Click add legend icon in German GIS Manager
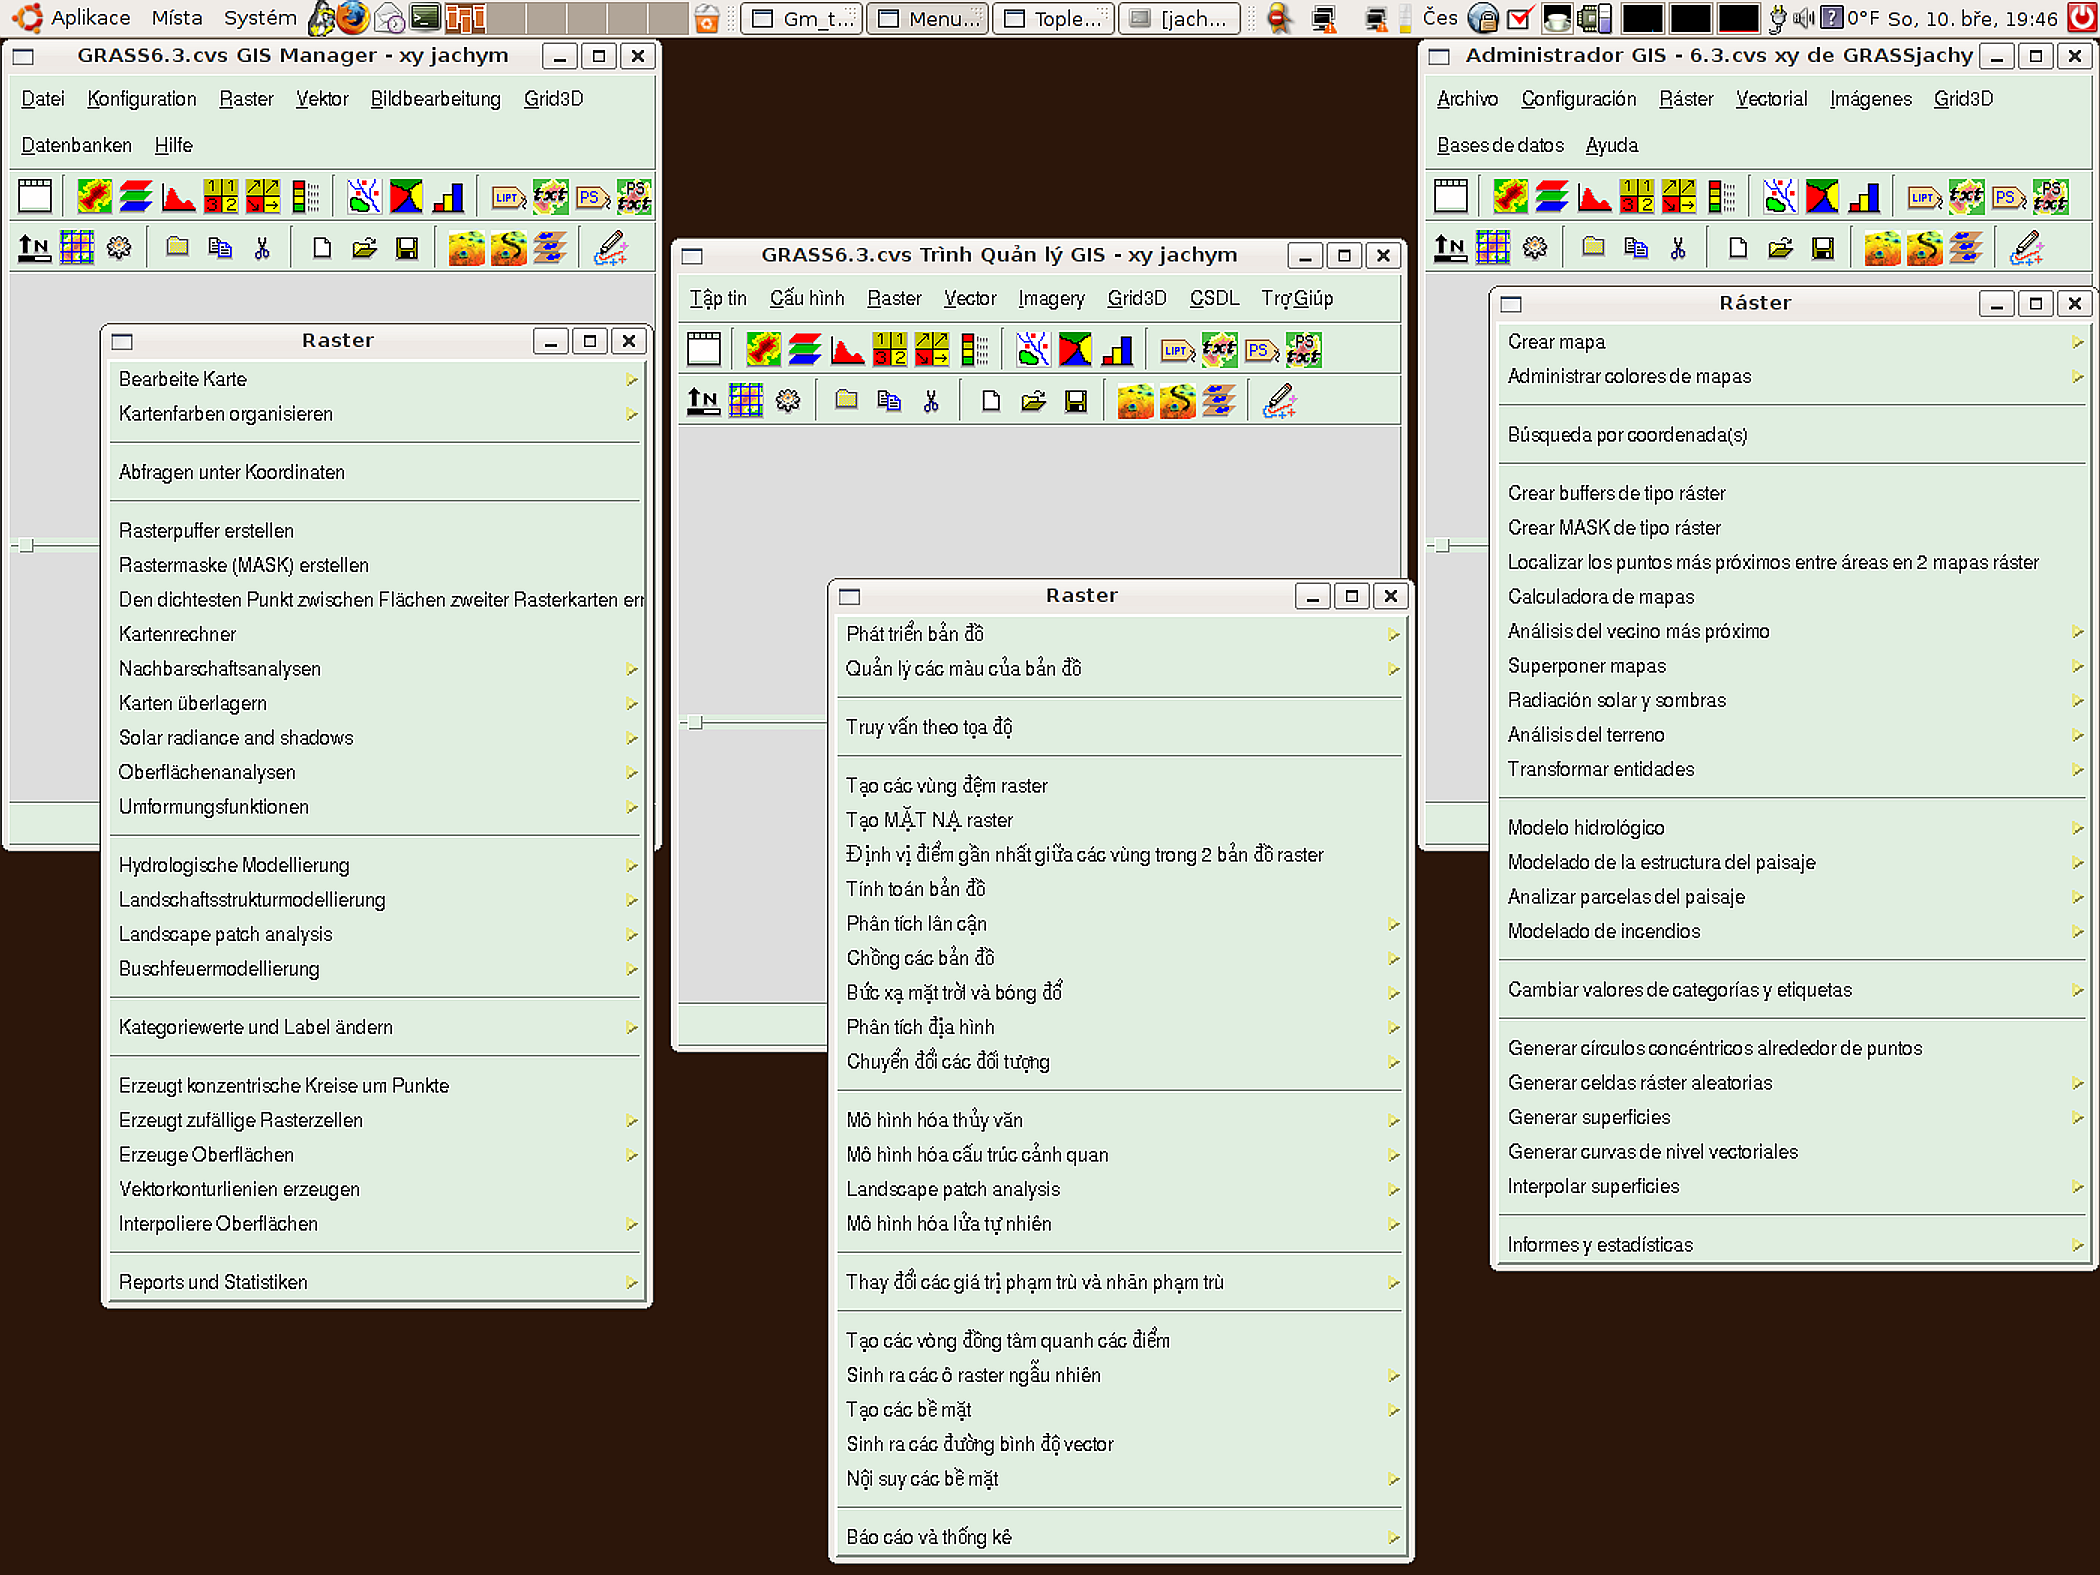This screenshot has height=1575, width=2100. 305,197
